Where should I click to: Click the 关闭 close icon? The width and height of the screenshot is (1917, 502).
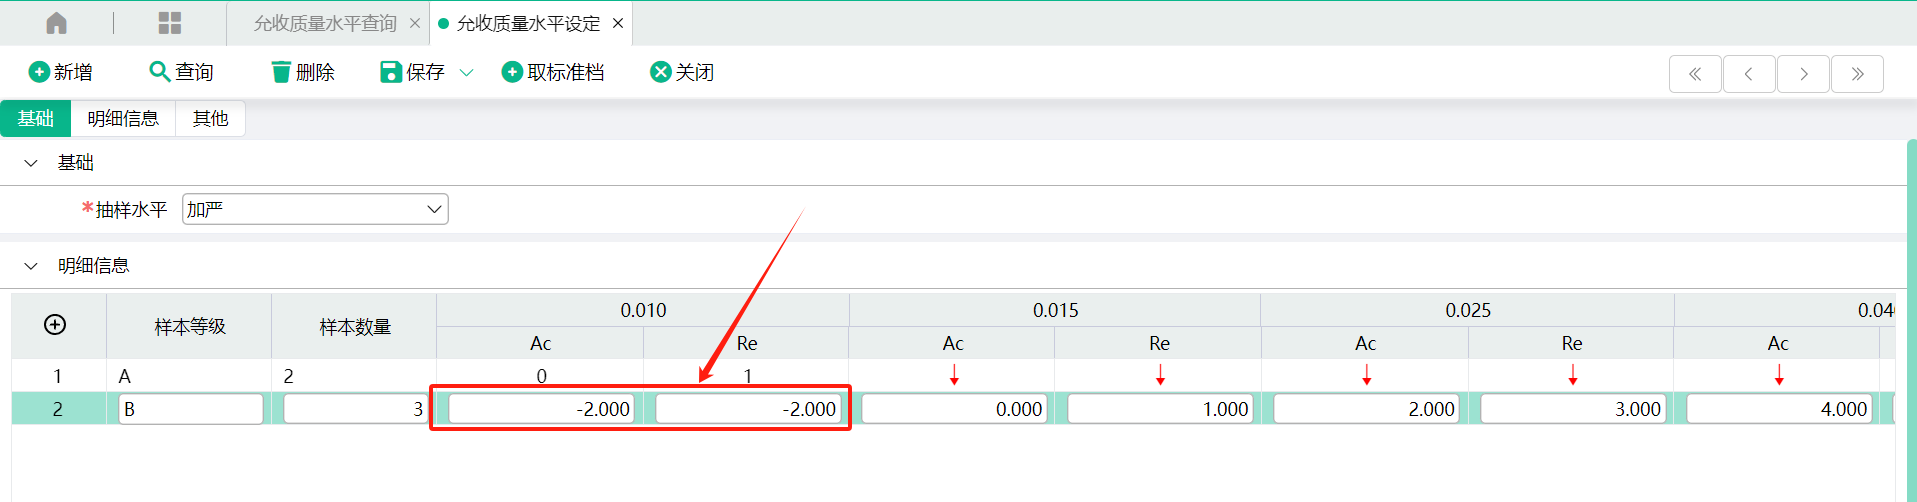(x=660, y=72)
